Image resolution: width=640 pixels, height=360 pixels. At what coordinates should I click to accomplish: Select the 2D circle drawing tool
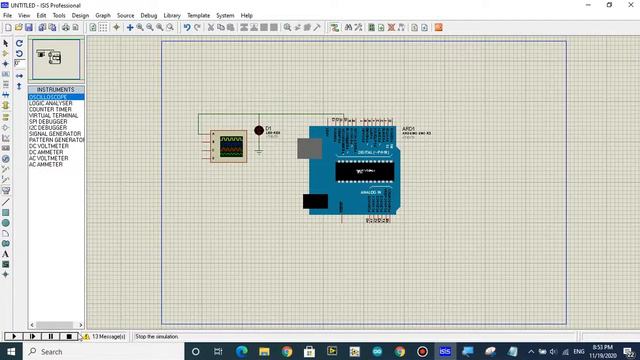pyautogui.click(x=5, y=223)
